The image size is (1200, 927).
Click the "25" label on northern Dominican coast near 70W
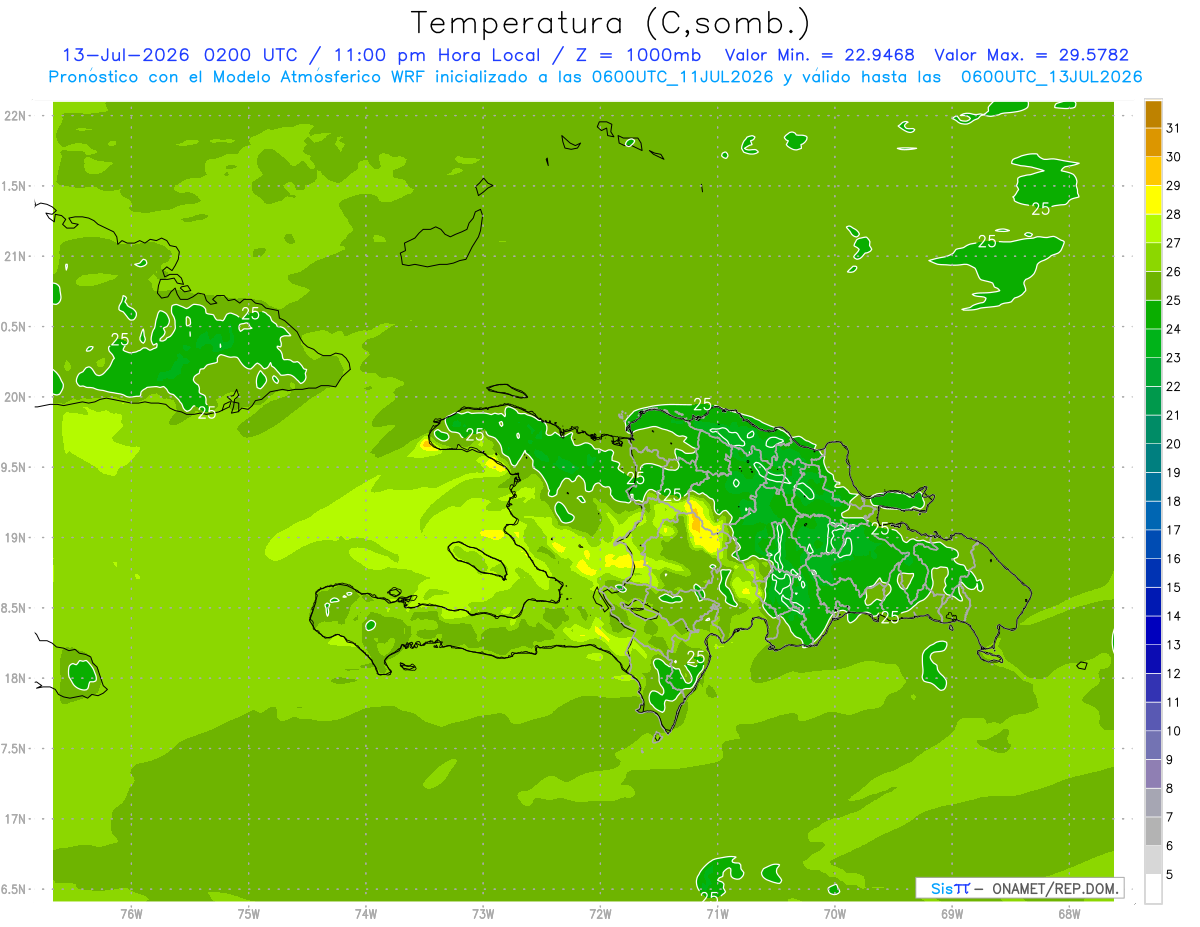tap(702, 404)
